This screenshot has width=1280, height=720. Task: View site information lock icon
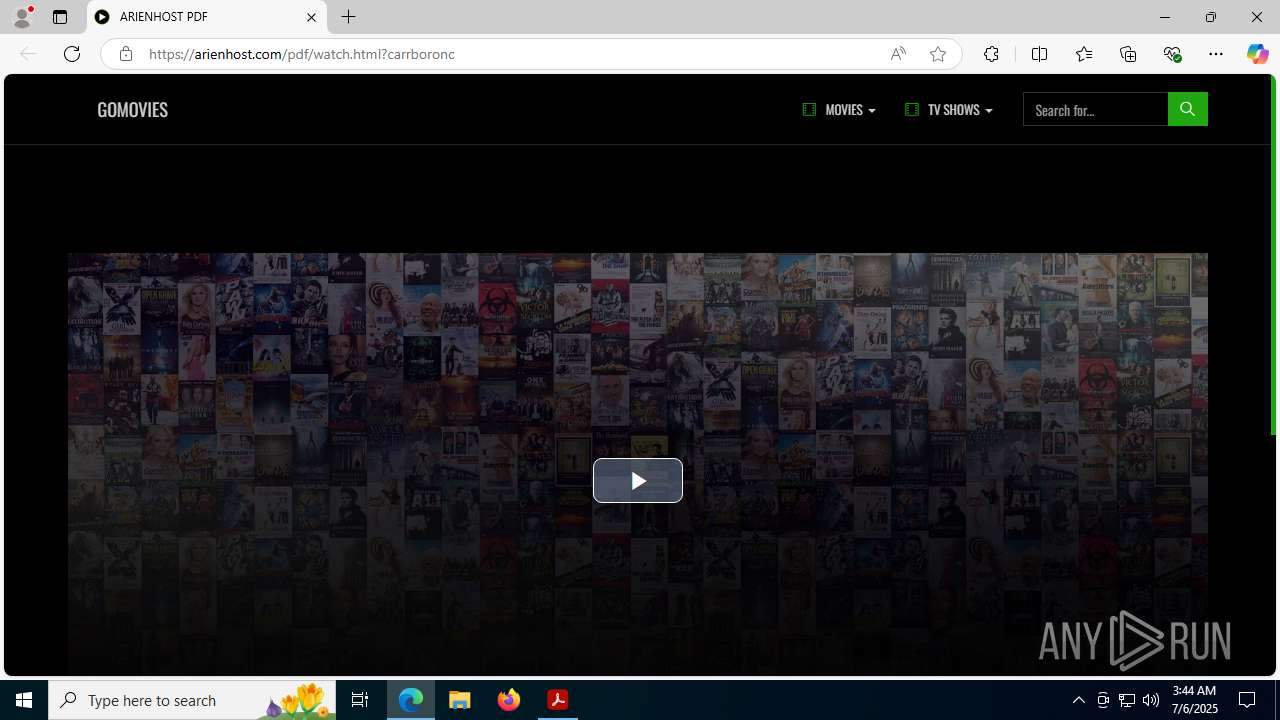125,54
